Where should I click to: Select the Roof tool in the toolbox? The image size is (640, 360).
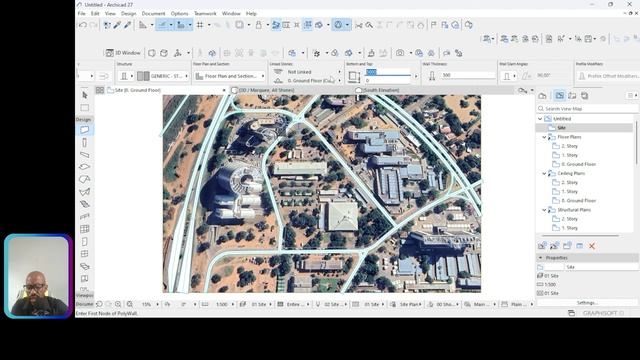click(x=84, y=179)
